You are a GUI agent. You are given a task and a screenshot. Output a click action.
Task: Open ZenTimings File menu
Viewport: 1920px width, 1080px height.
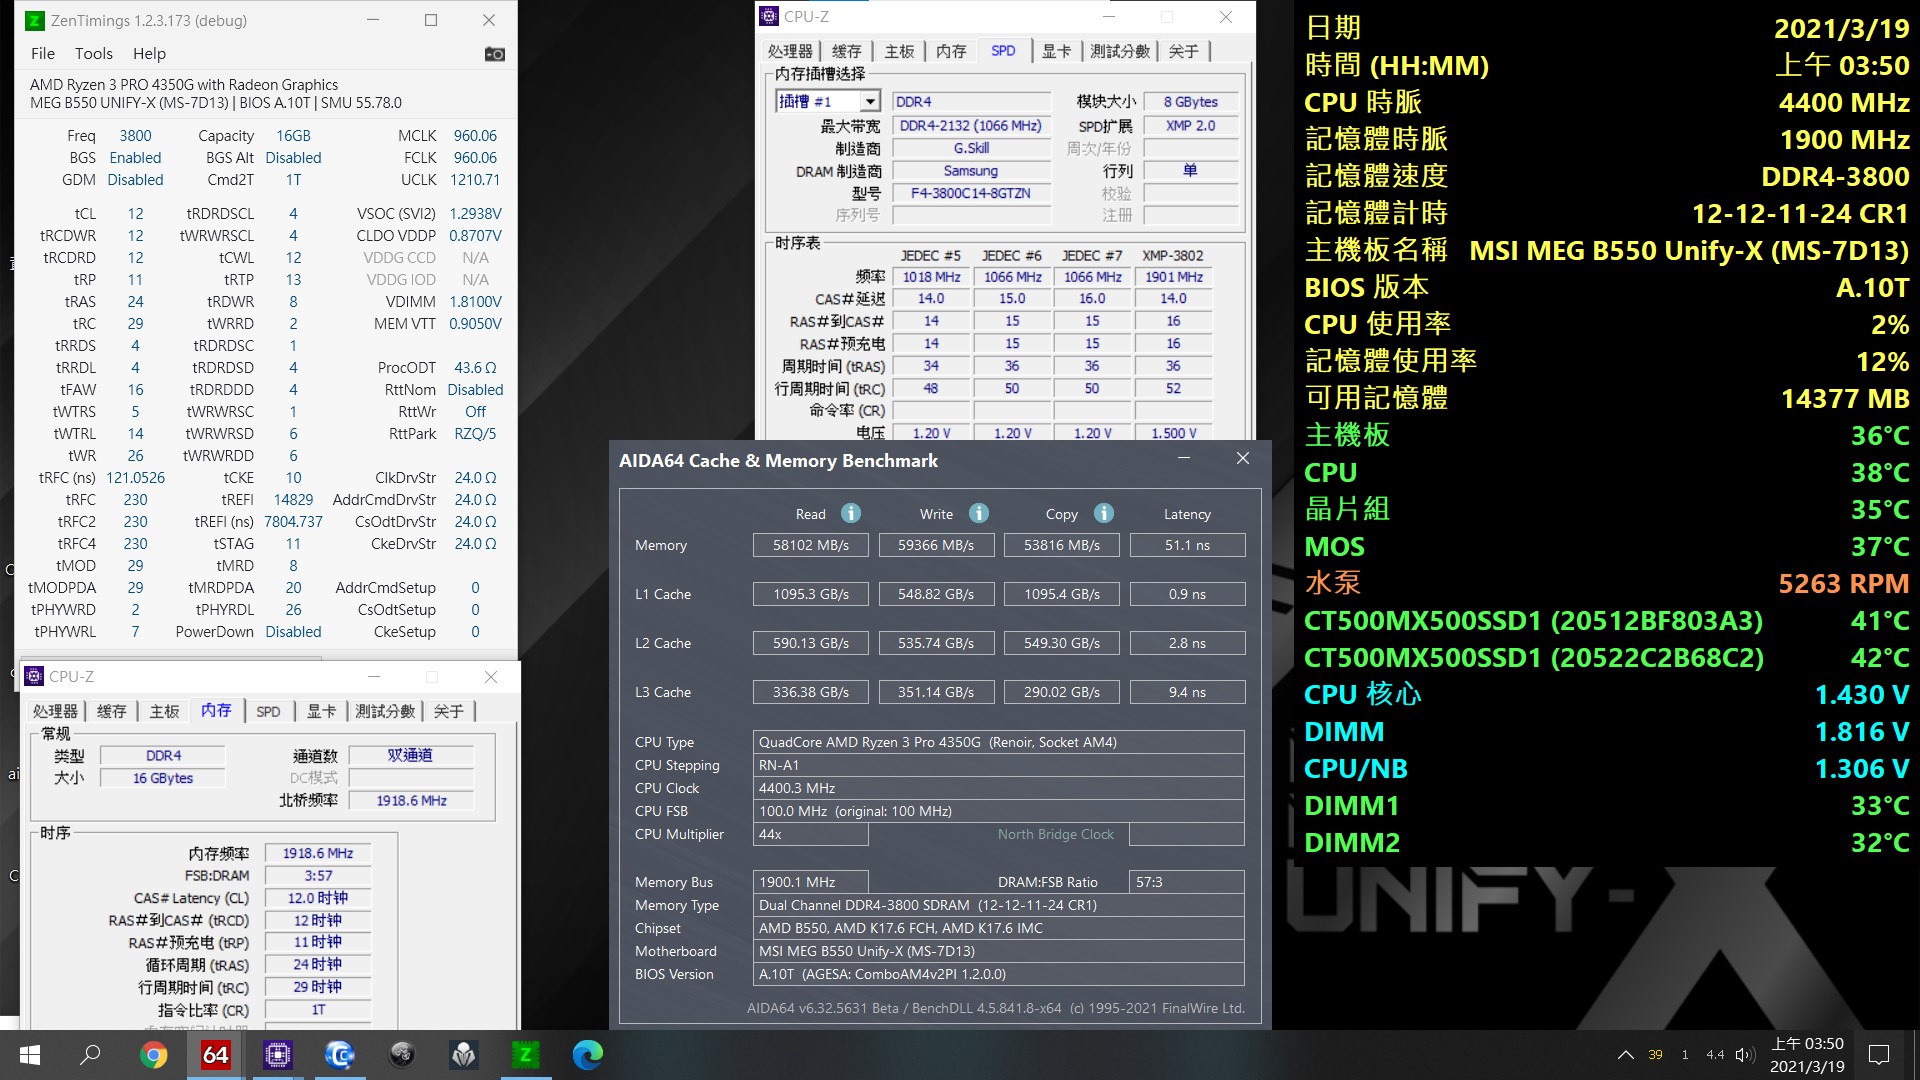(x=43, y=54)
